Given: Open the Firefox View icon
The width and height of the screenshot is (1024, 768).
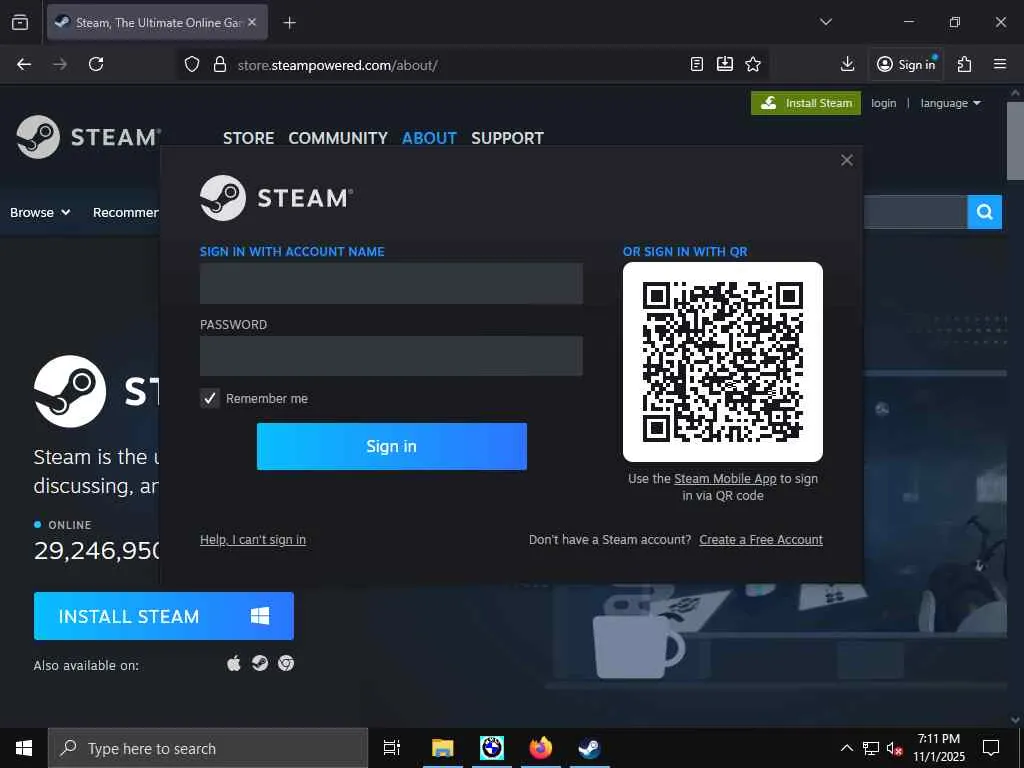Looking at the screenshot, I should click(20, 22).
